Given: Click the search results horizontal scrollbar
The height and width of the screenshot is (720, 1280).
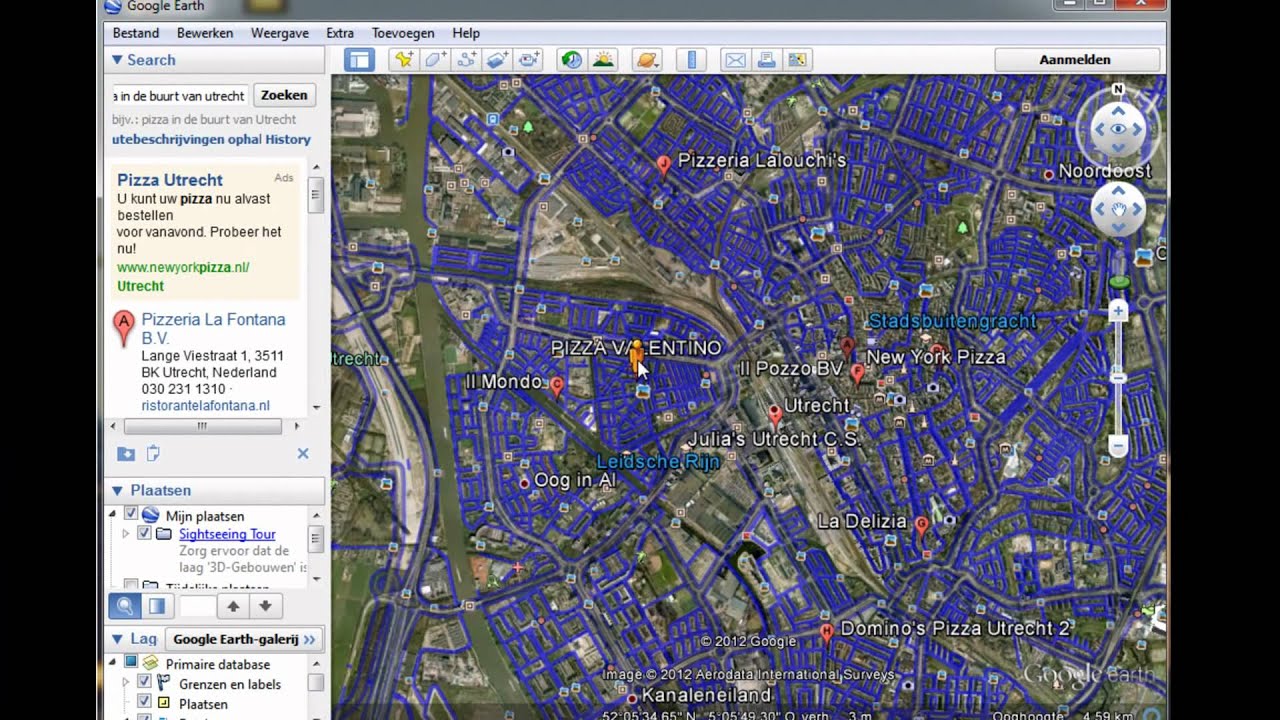Looking at the screenshot, I should (203, 426).
